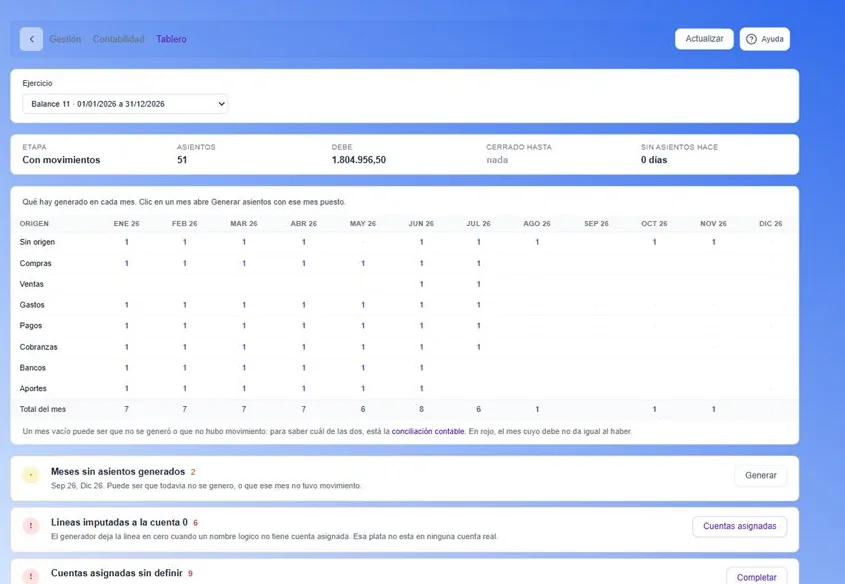Click the 0 días value
The image size is (845, 584).
point(654,160)
